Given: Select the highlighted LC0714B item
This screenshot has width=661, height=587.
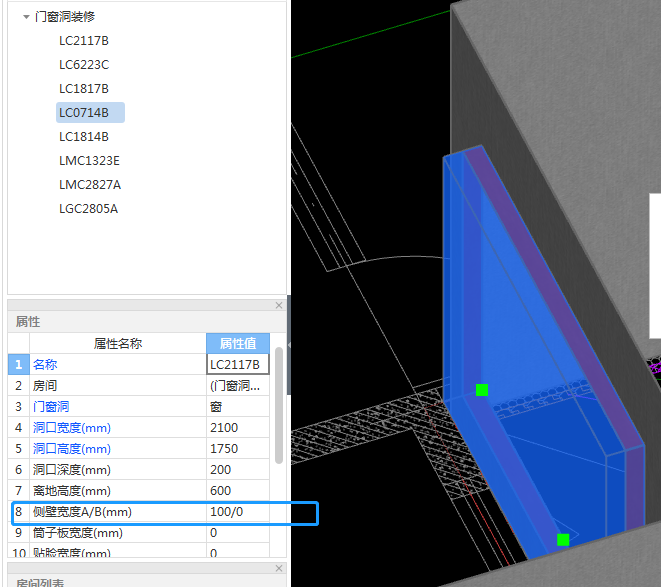Looking at the screenshot, I should tap(90, 113).
